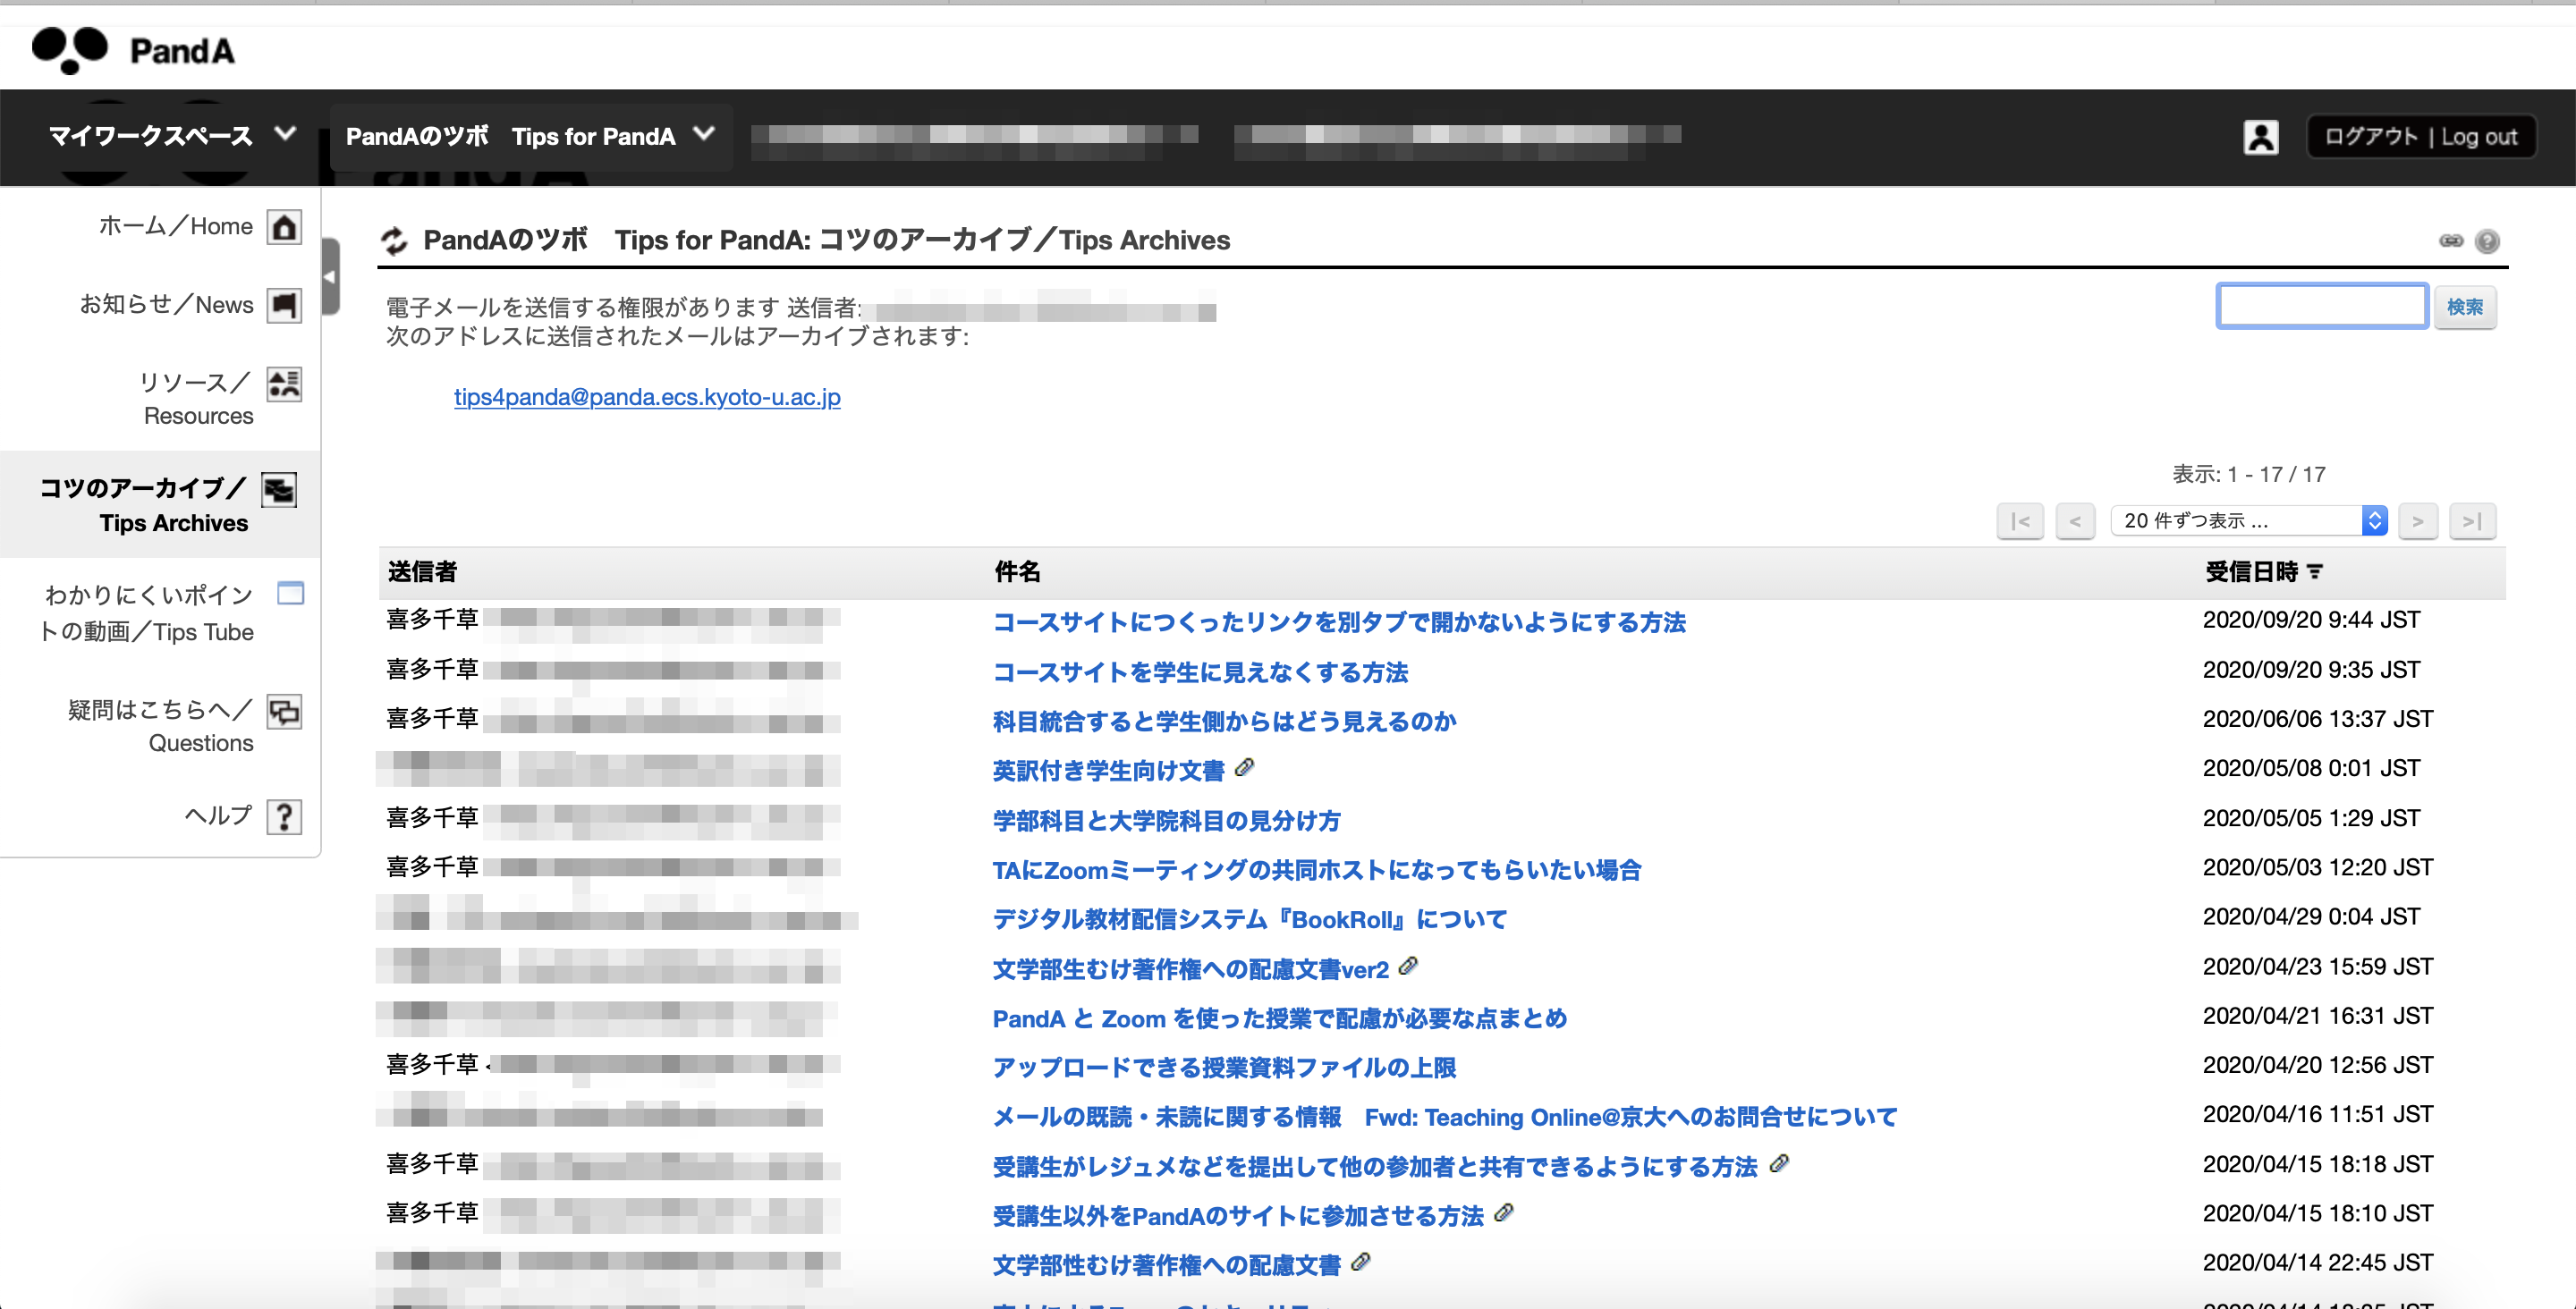Click the attachment icon beside 英訳付き学生向け文書
The image size is (2576, 1309).
point(1244,768)
